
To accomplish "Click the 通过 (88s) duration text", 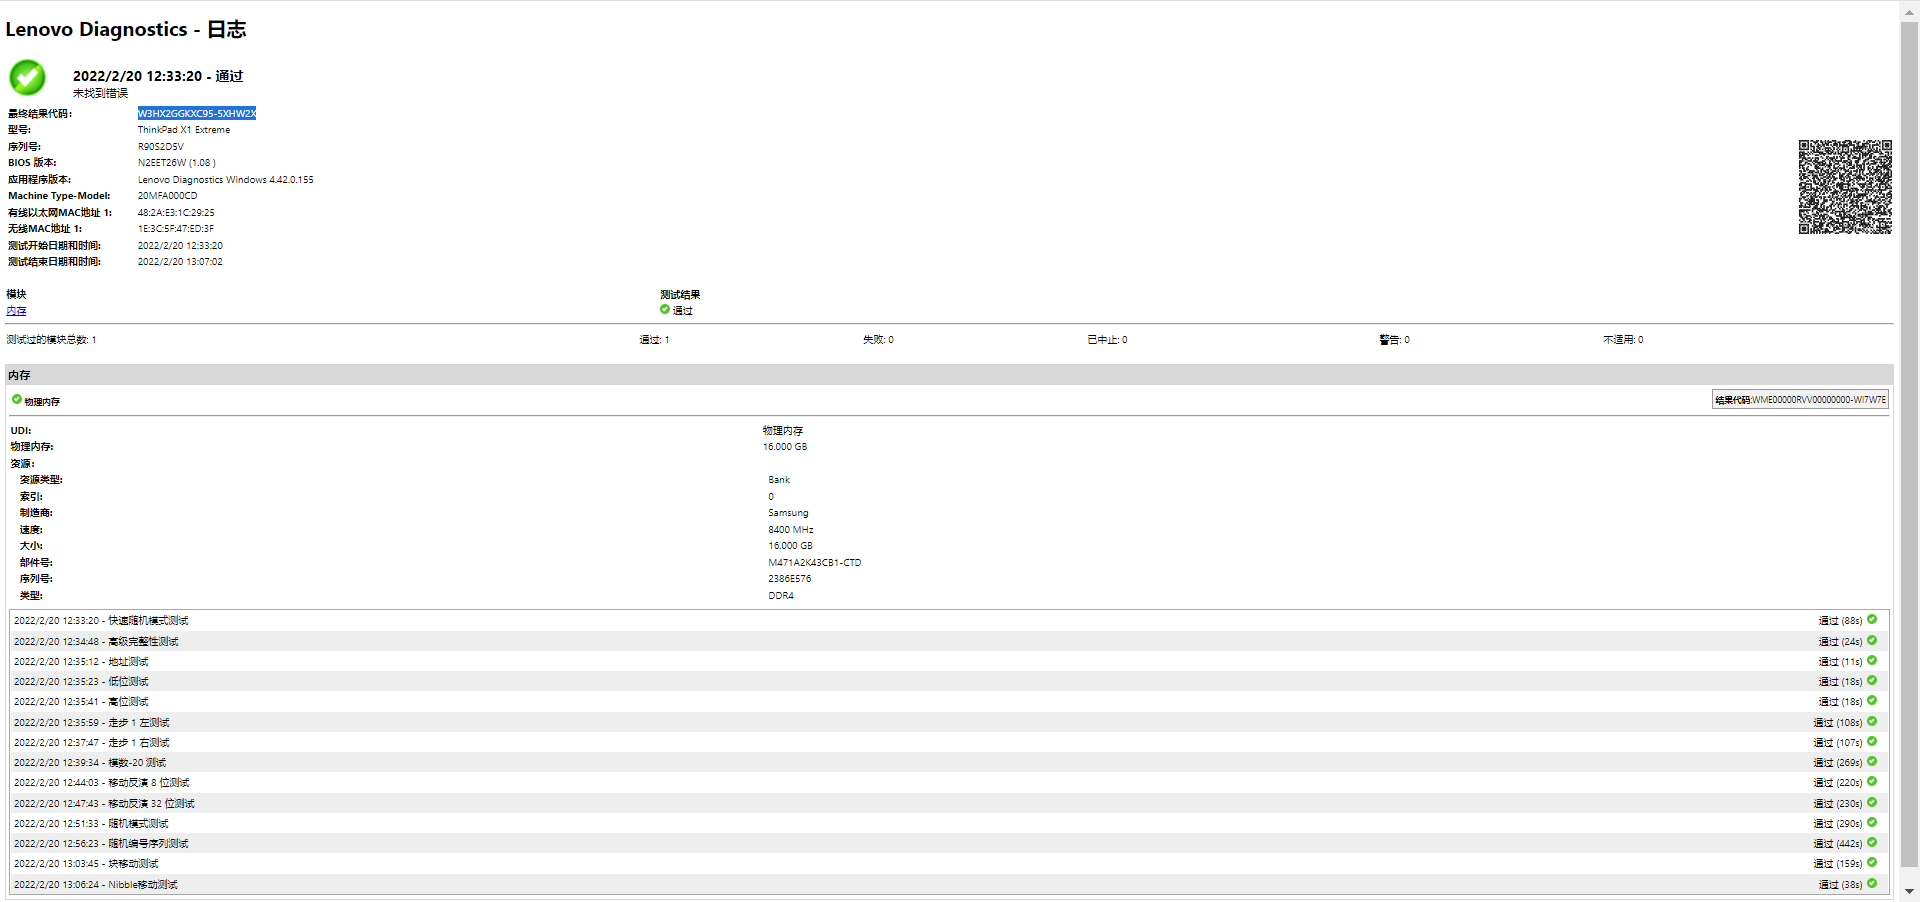I will coord(1841,621).
